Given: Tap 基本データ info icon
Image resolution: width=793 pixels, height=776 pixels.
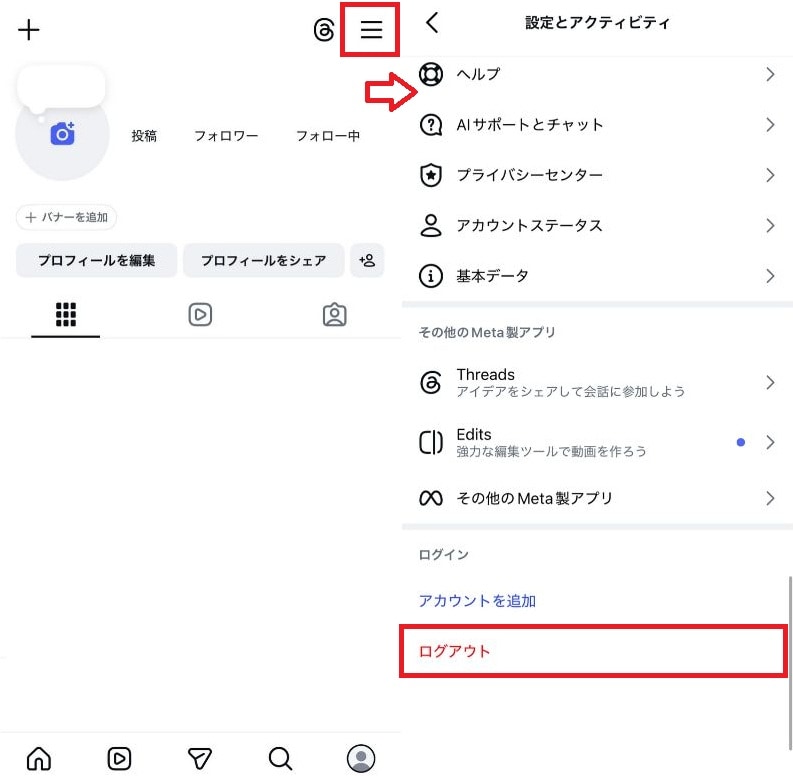Looking at the screenshot, I should [431, 276].
